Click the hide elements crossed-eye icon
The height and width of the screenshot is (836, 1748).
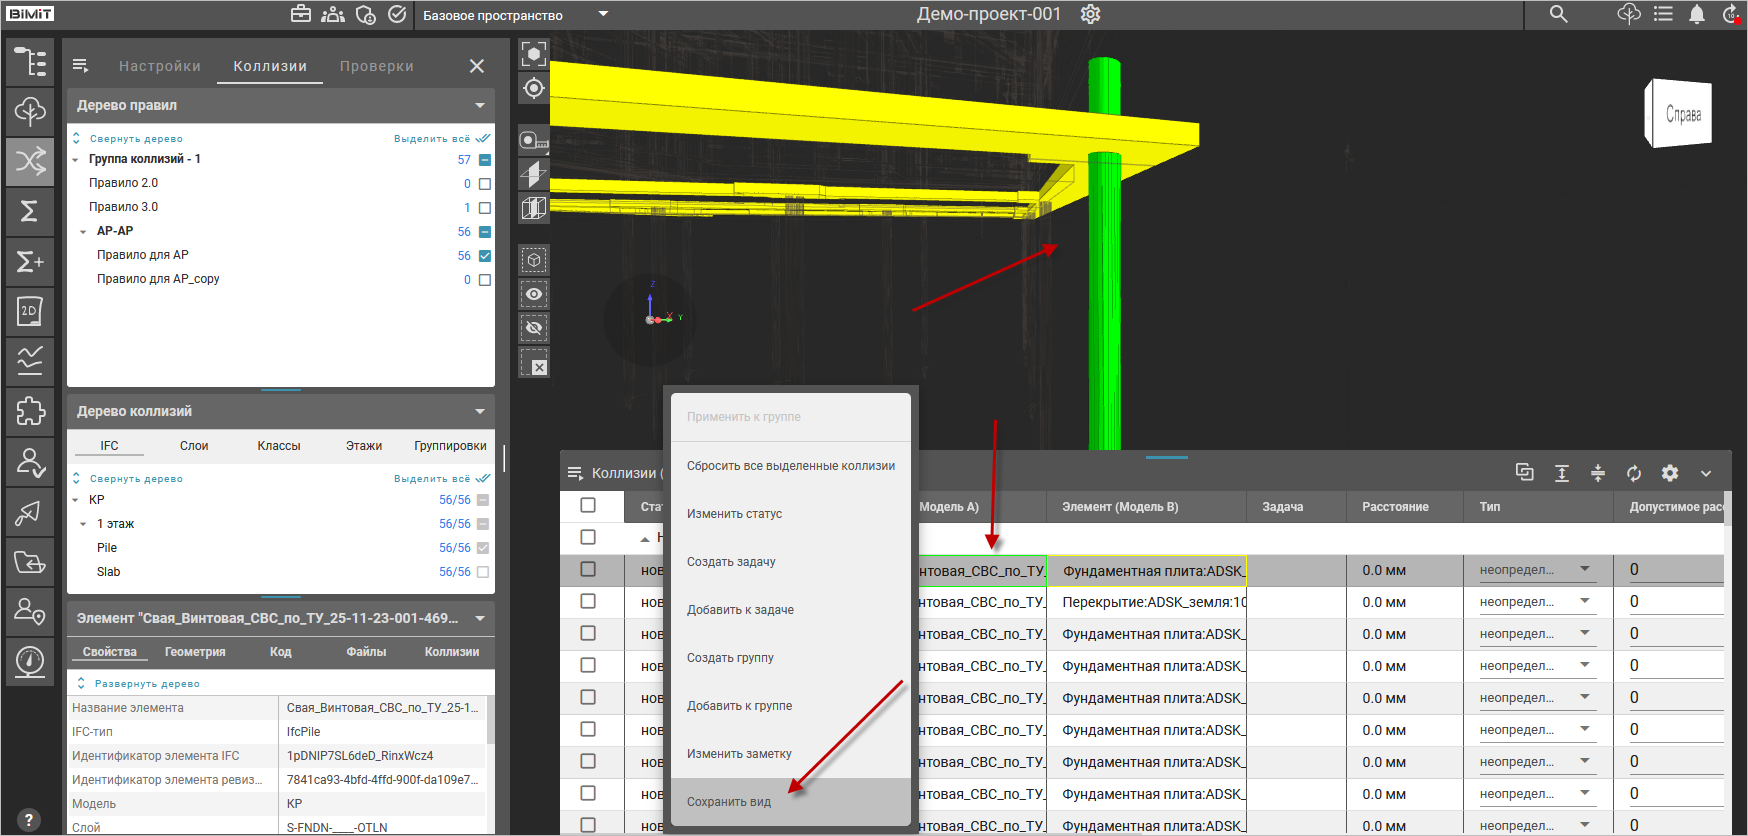(534, 328)
